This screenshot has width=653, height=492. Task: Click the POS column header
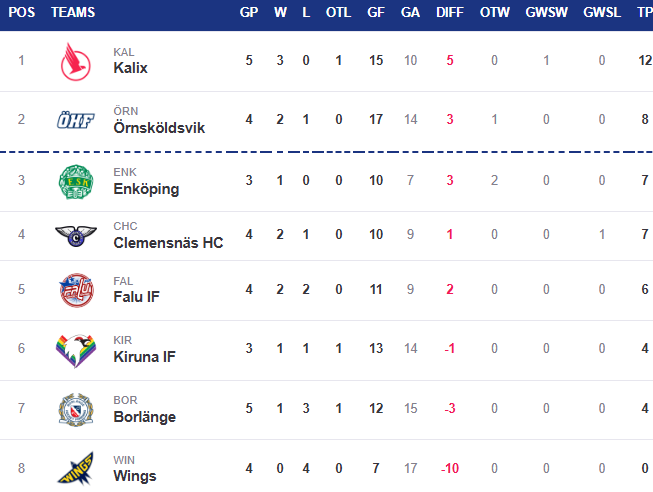(22, 12)
